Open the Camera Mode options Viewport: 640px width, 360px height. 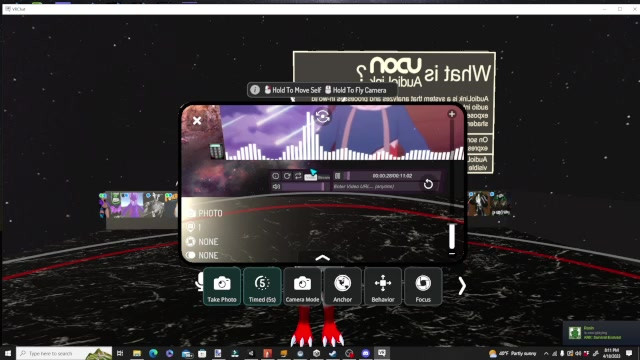coord(302,287)
